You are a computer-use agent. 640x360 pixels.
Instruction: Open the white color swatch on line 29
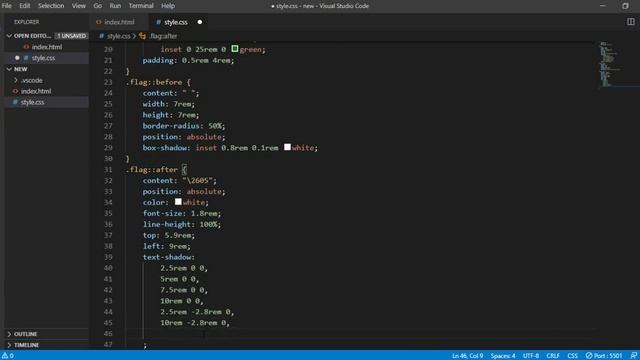point(287,147)
